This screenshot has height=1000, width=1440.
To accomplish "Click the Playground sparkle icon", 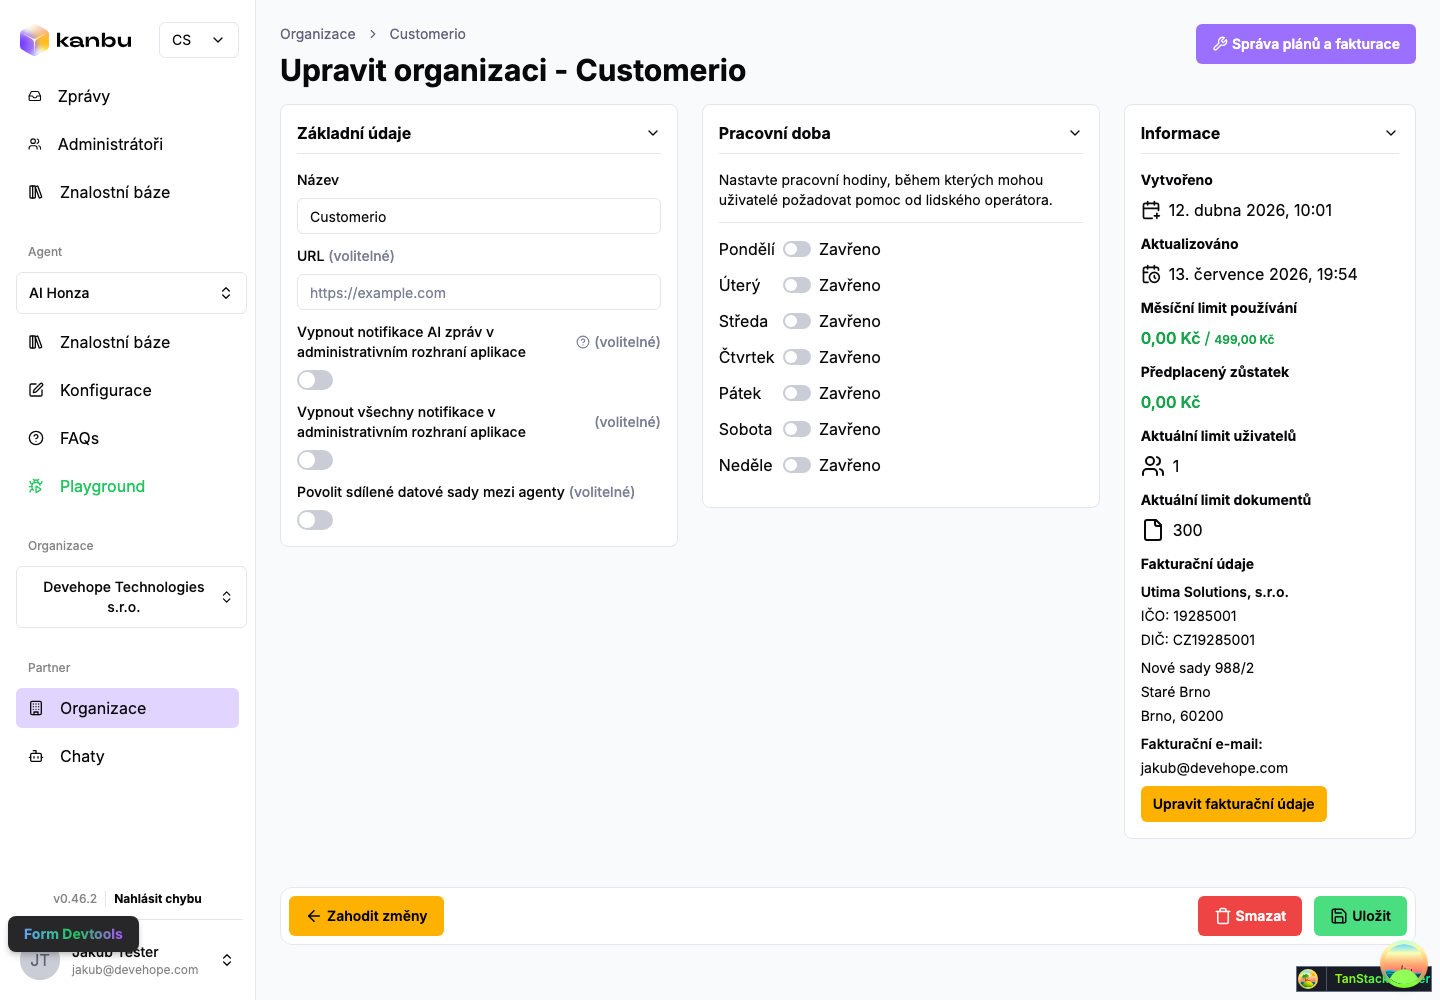I will 36,486.
